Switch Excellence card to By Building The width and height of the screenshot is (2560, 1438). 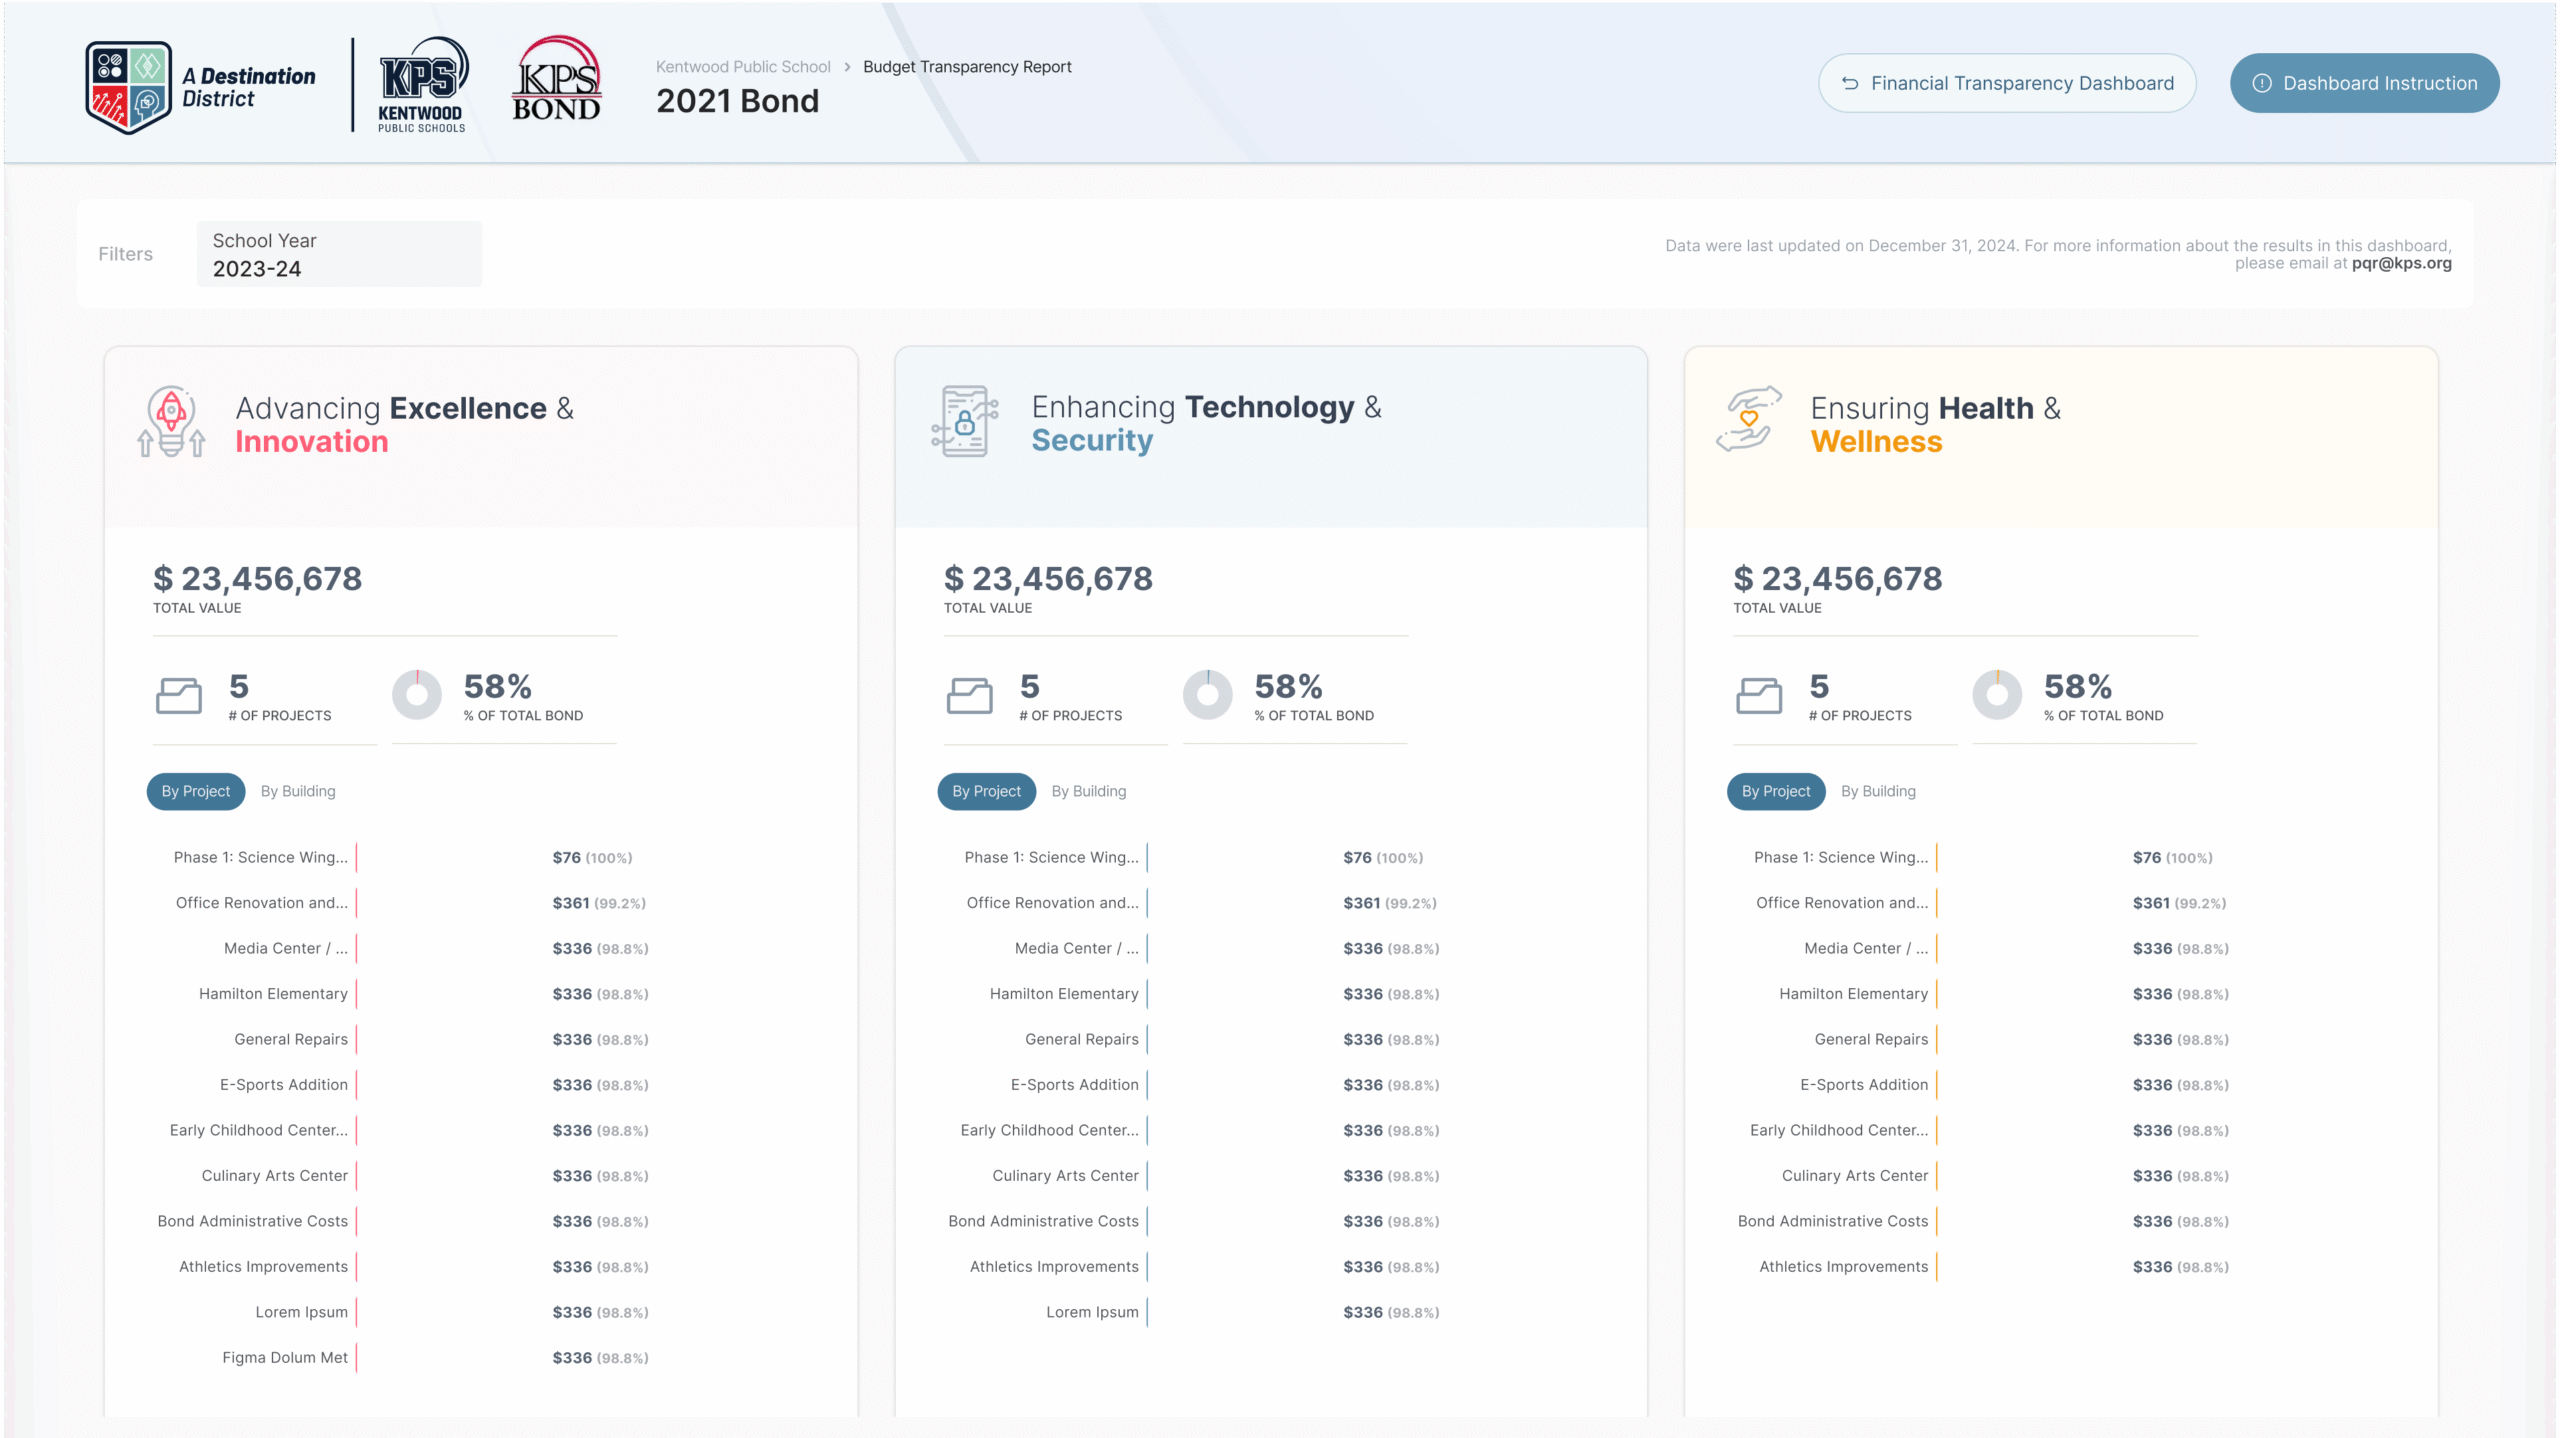(x=298, y=791)
